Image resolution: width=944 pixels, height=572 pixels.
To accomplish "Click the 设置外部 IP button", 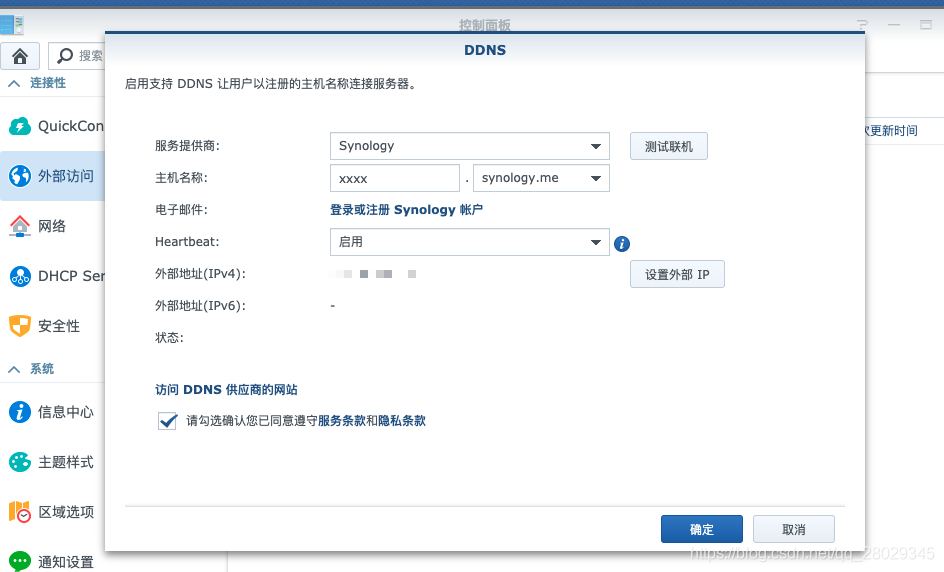I will (677, 275).
